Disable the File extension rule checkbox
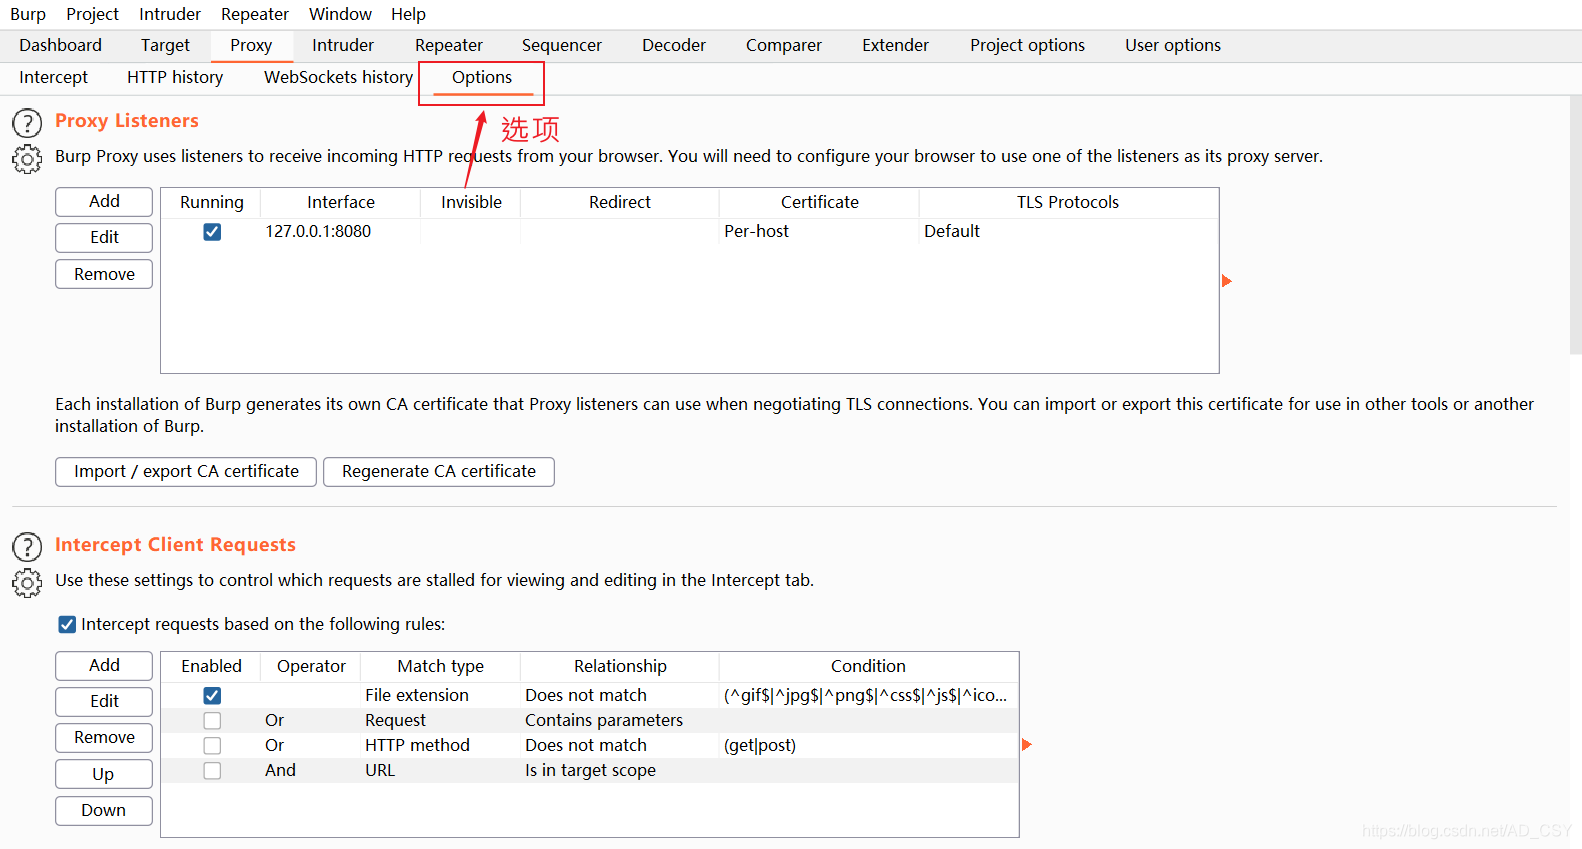This screenshot has height=849, width=1582. (212, 695)
